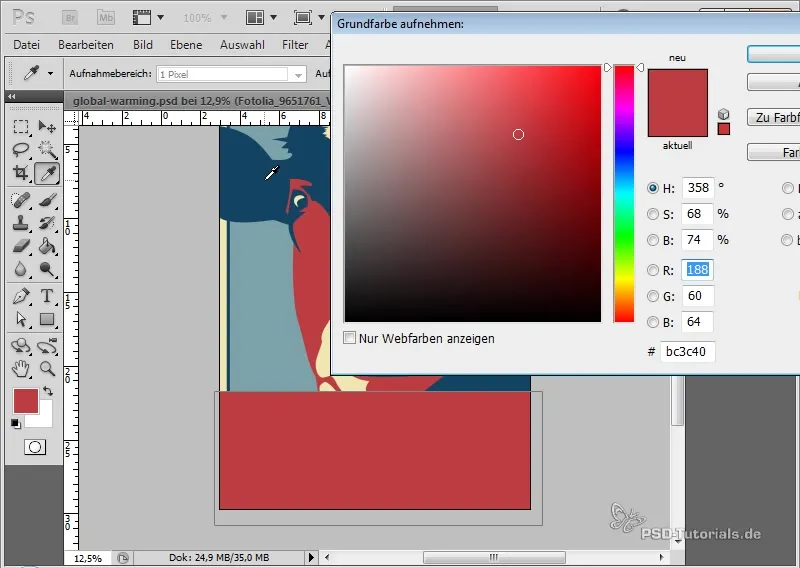Select the 3D Object Rotate tool
The width and height of the screenshot is (800, 568).
coord(21,346)
